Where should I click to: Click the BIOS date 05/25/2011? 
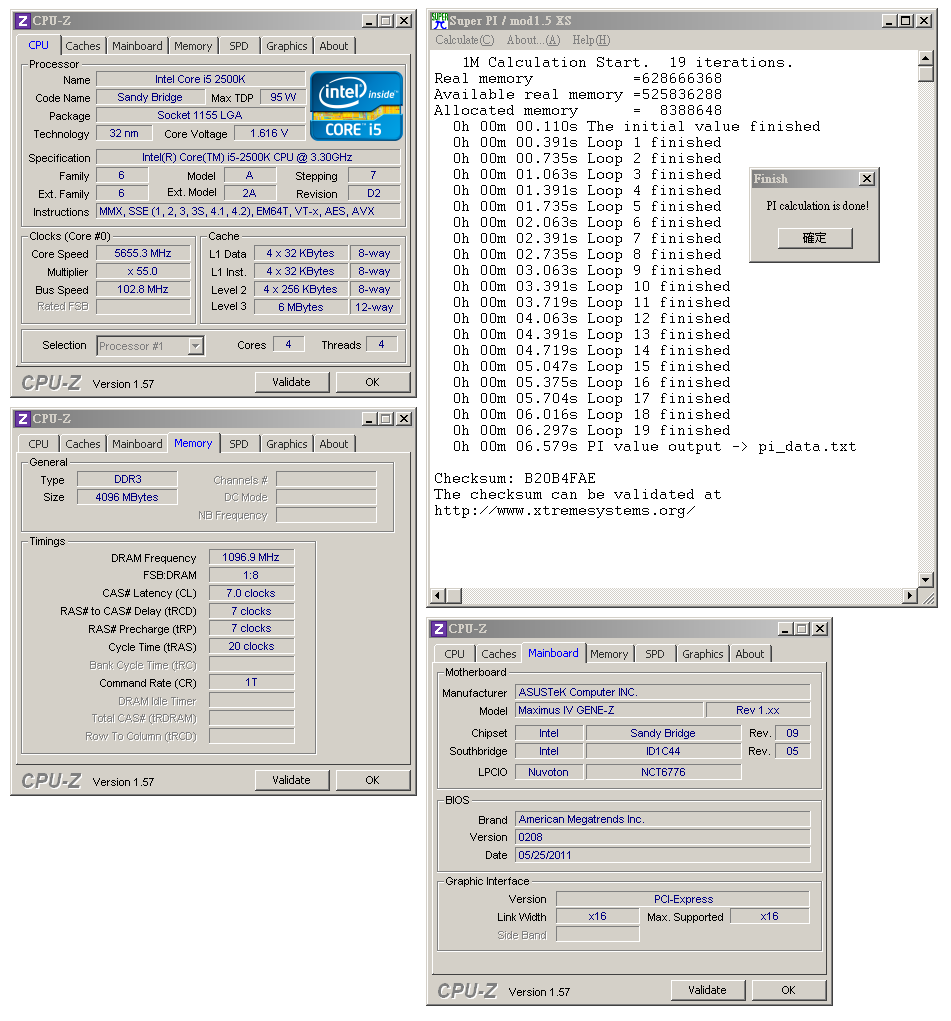[662, 855]
